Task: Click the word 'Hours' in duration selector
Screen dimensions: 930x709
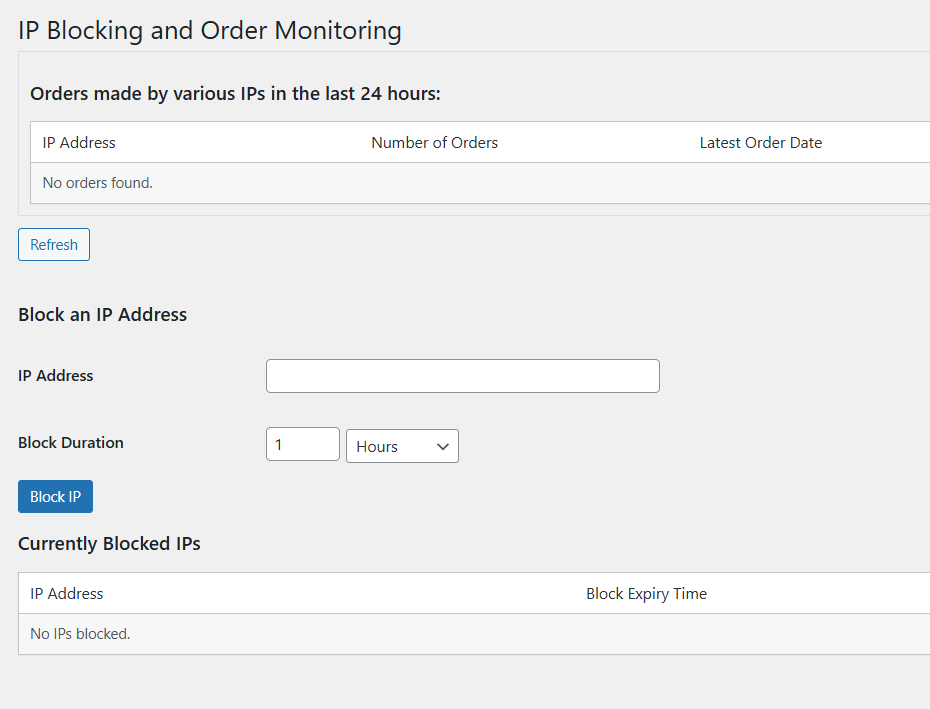Action: pyautogui.click(x=377, y=447)
